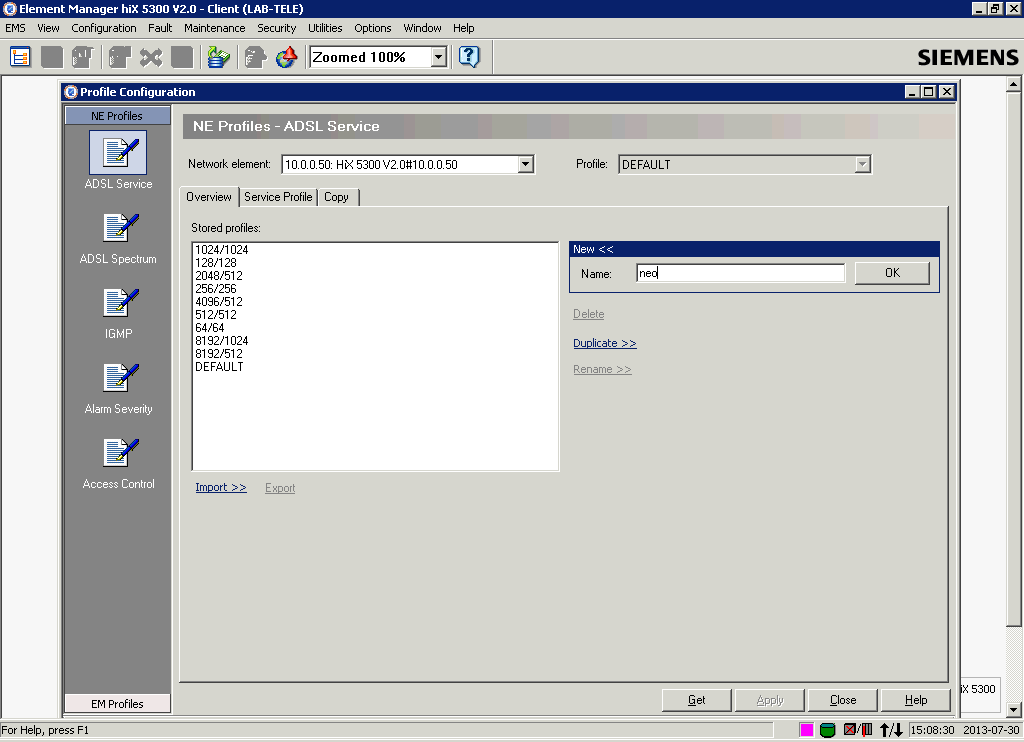1024x742 pixels.
Task: Expand the Duplicate >> link
Action: pyautogui.click(x=605, y=343)
